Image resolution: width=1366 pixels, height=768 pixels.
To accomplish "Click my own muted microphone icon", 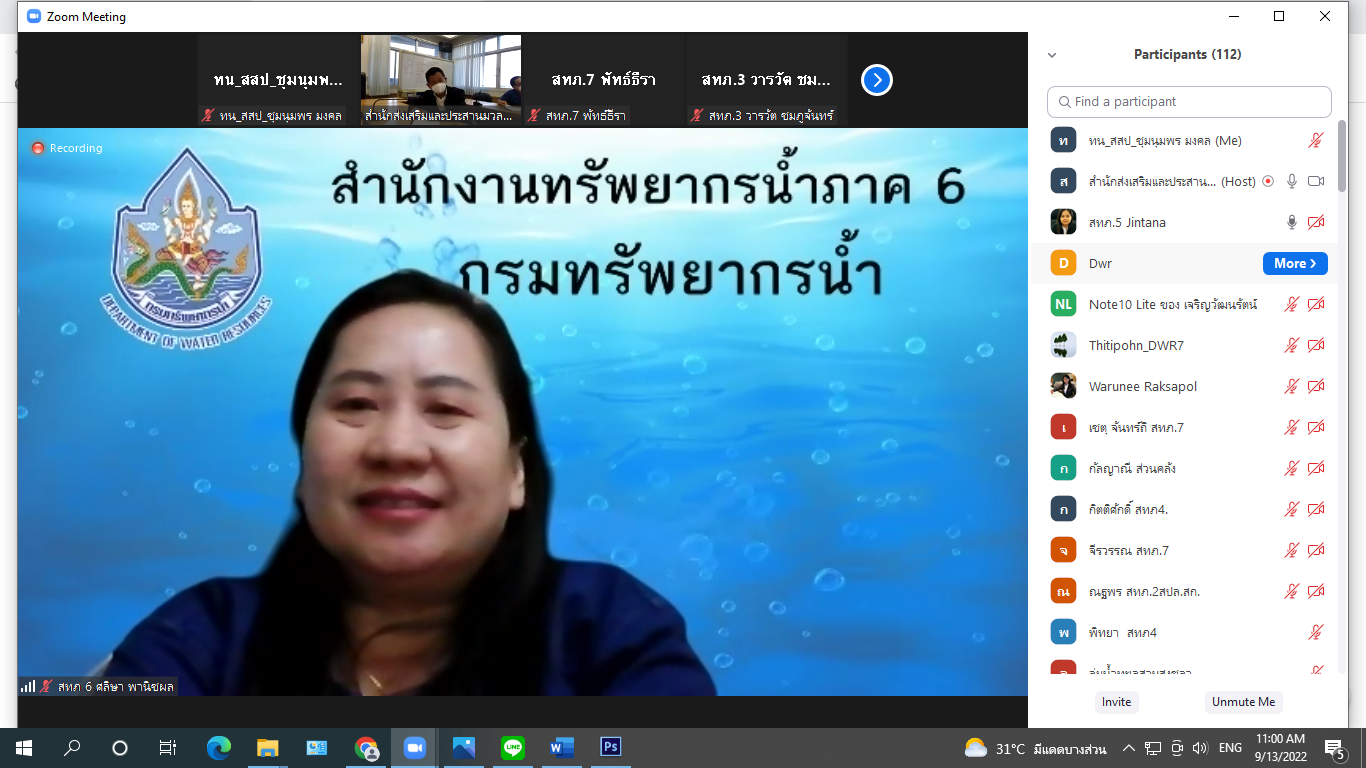I will point(1316,141).
